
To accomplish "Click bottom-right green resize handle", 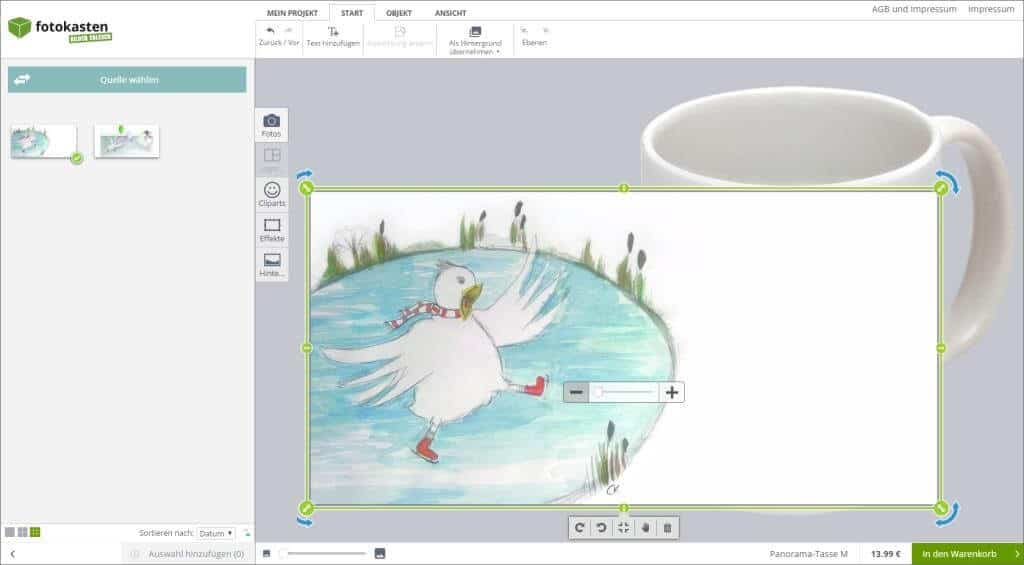I will (941, 508).
